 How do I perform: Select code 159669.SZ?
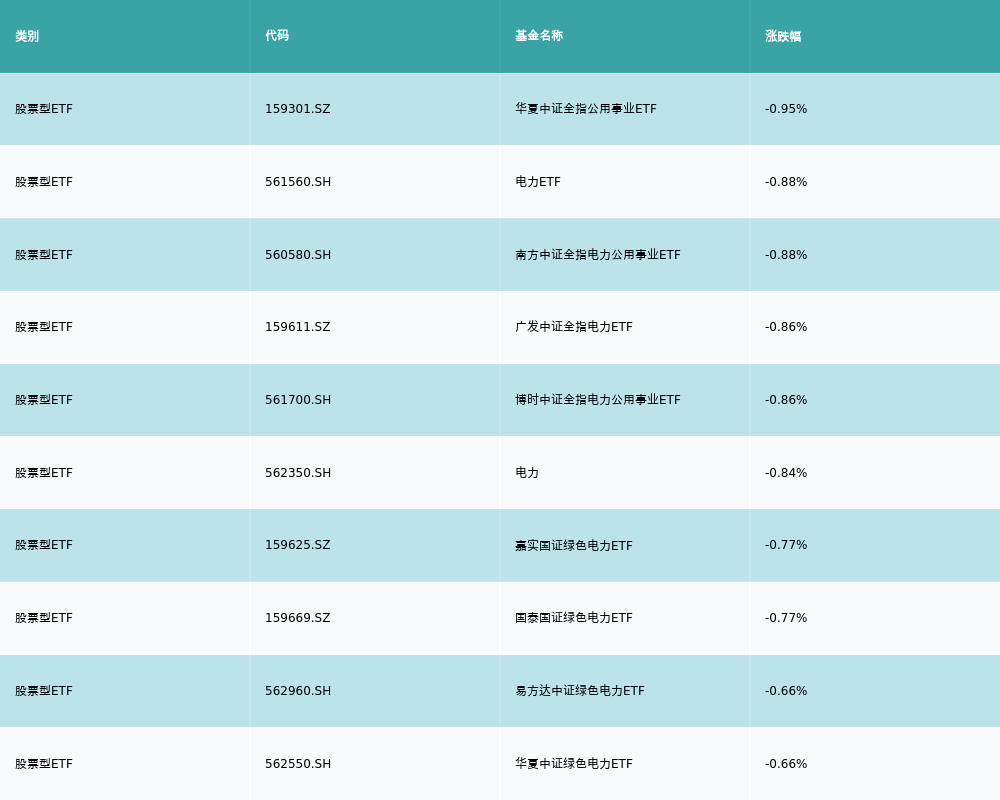point(298,618)
